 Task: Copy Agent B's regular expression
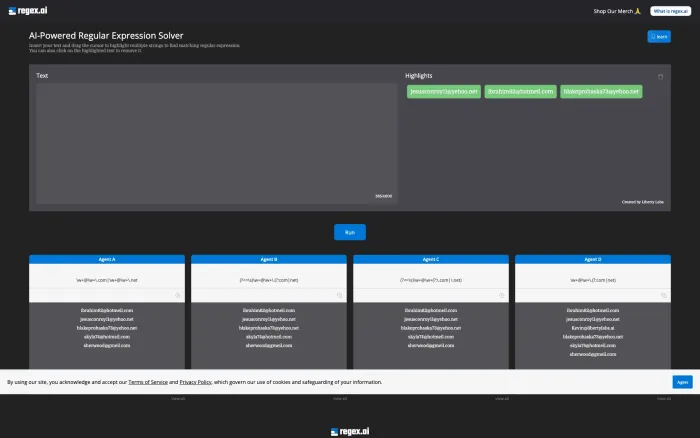(x=339, y=296)
